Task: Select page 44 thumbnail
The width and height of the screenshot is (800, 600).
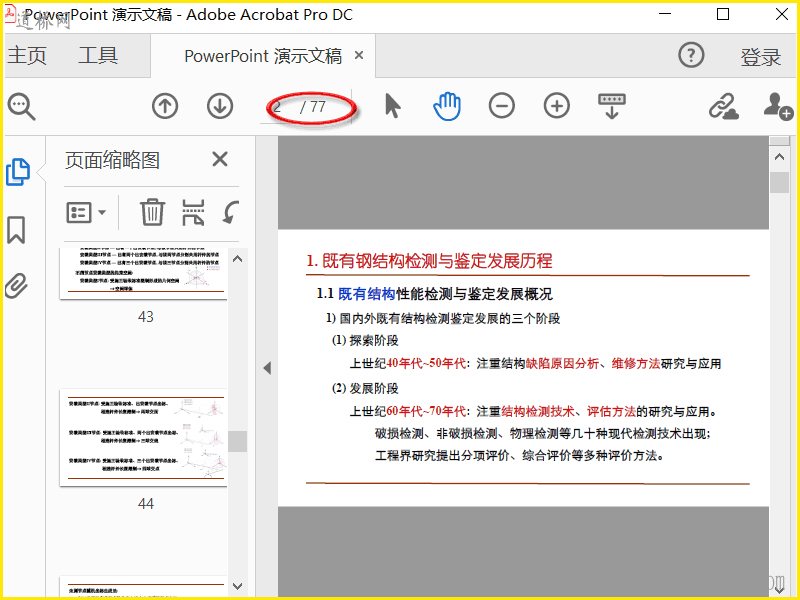Action: [x=143, y=437]
